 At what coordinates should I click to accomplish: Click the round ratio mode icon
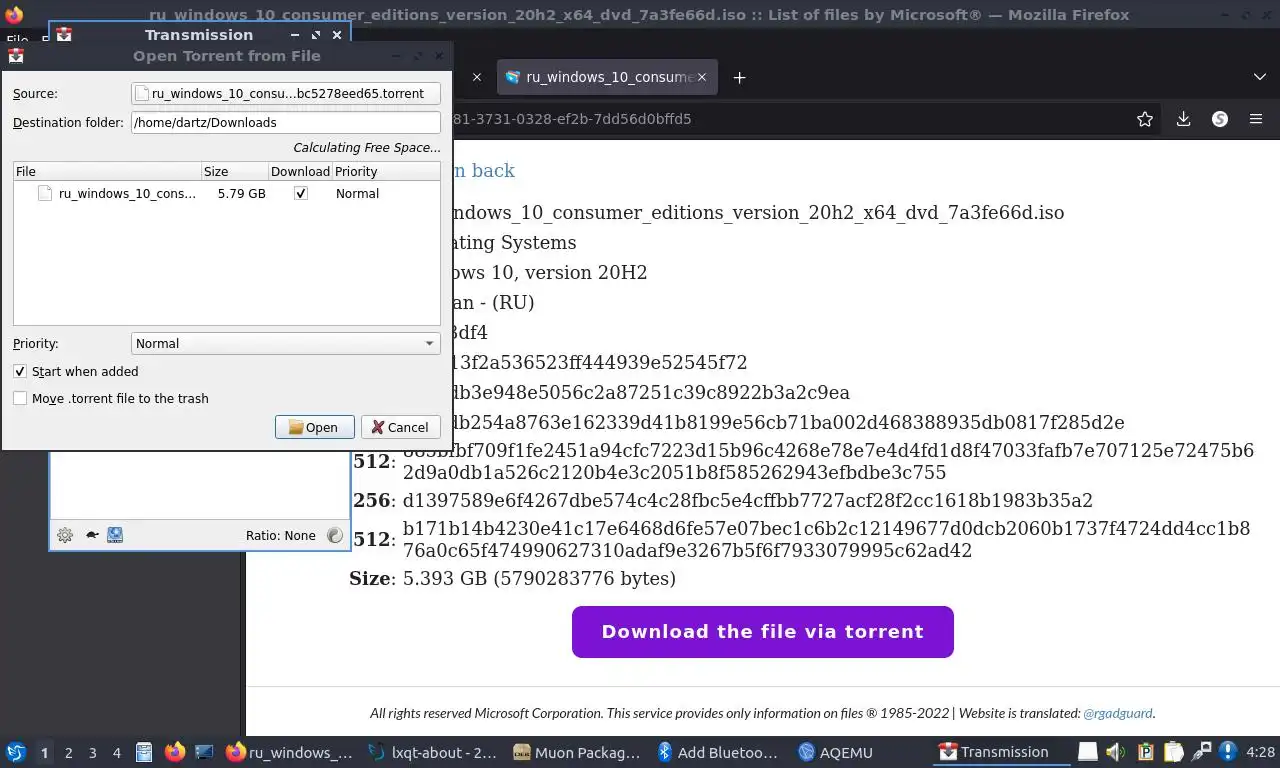[x=335, y=535]
